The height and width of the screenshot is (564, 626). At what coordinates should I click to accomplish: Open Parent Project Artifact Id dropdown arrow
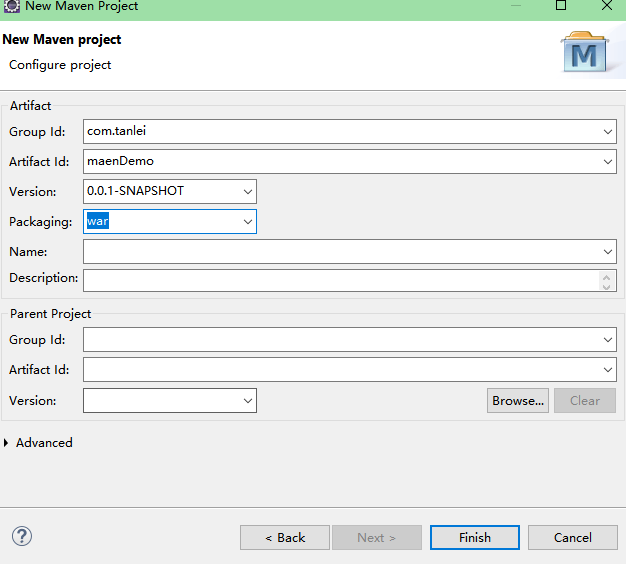pos(608,370)
